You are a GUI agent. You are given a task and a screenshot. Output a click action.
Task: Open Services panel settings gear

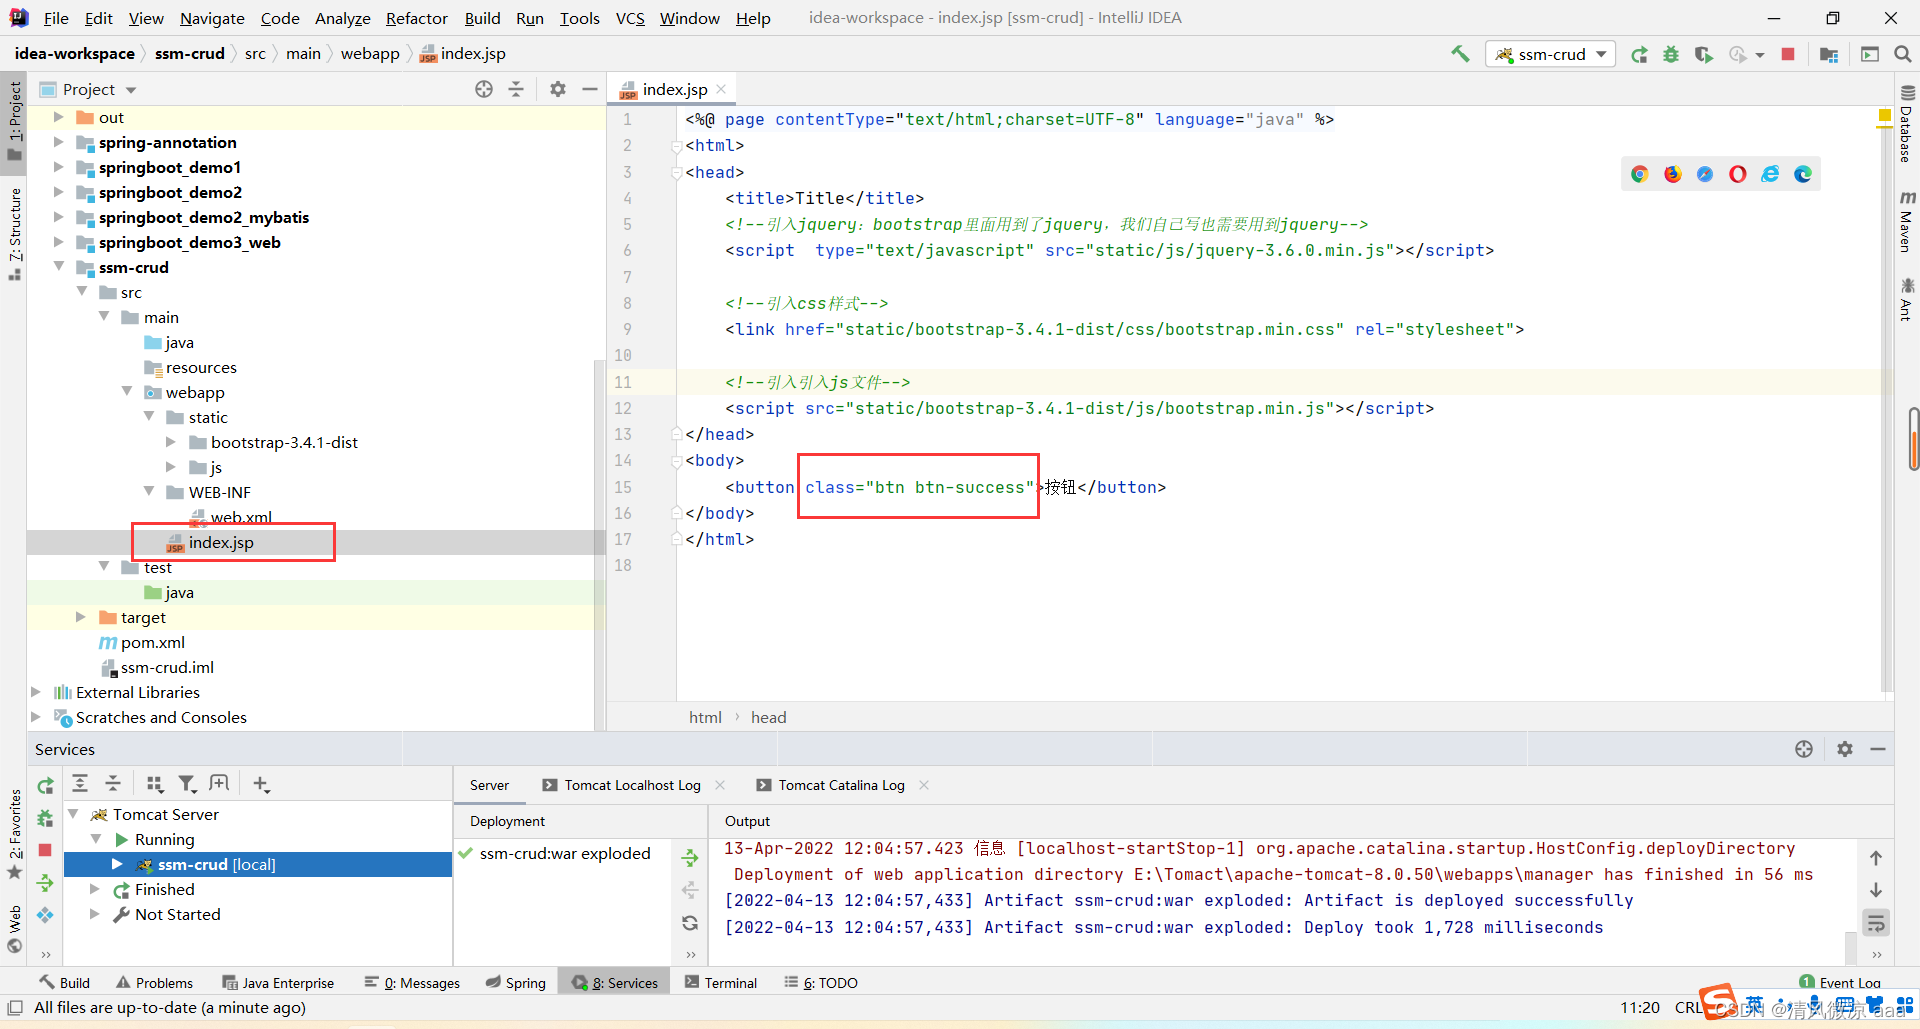click(1845, 749)
